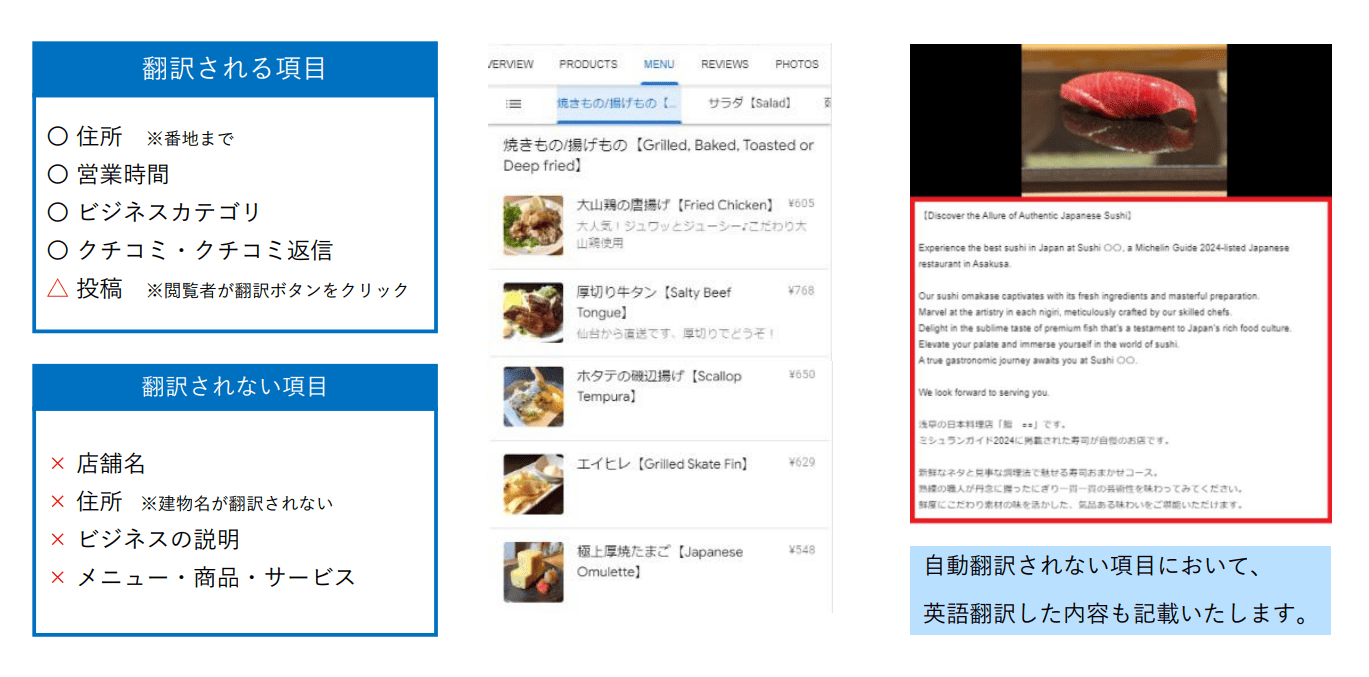
Task: Select 厚切り牛タン【Salty Beef Tongue】 item name
Action: (x=655, y=302)
